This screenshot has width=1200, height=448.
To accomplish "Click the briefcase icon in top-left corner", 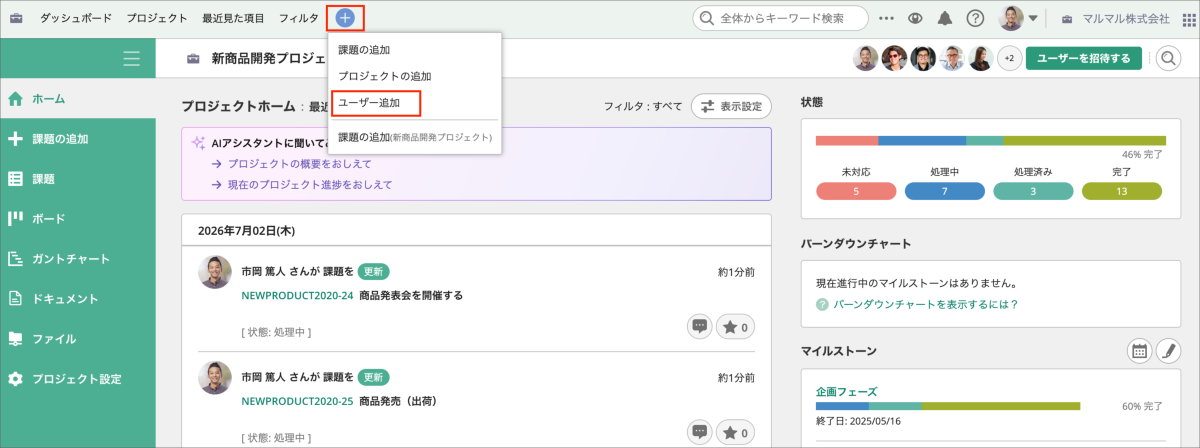I will click(16, 18).
